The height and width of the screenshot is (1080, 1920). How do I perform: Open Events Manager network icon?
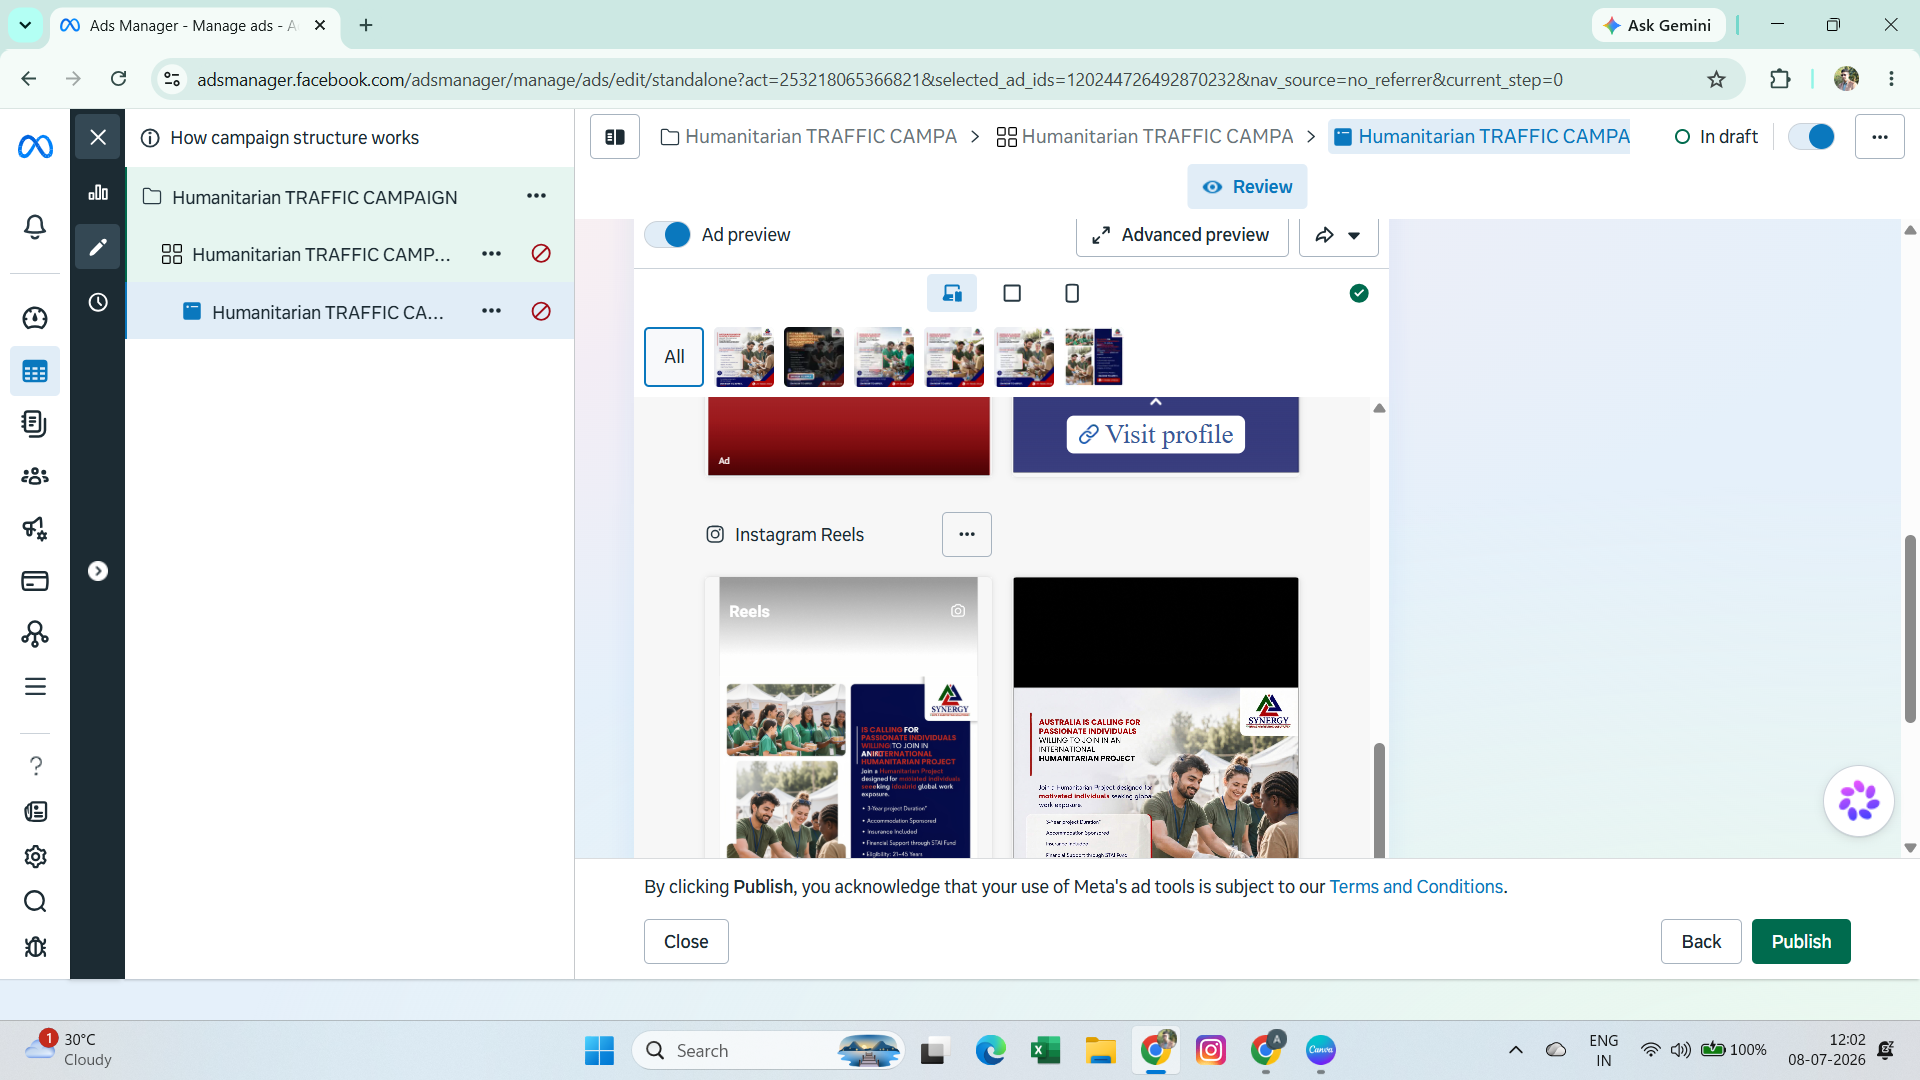pyautogui.click(x=35, y=634)
